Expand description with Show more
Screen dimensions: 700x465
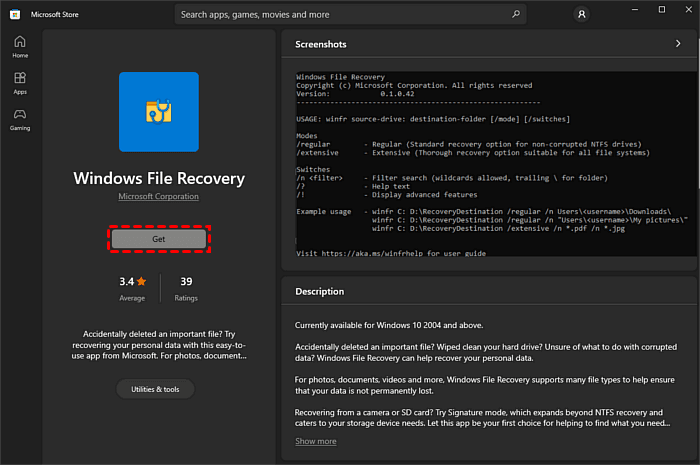[x=316, y=441]
